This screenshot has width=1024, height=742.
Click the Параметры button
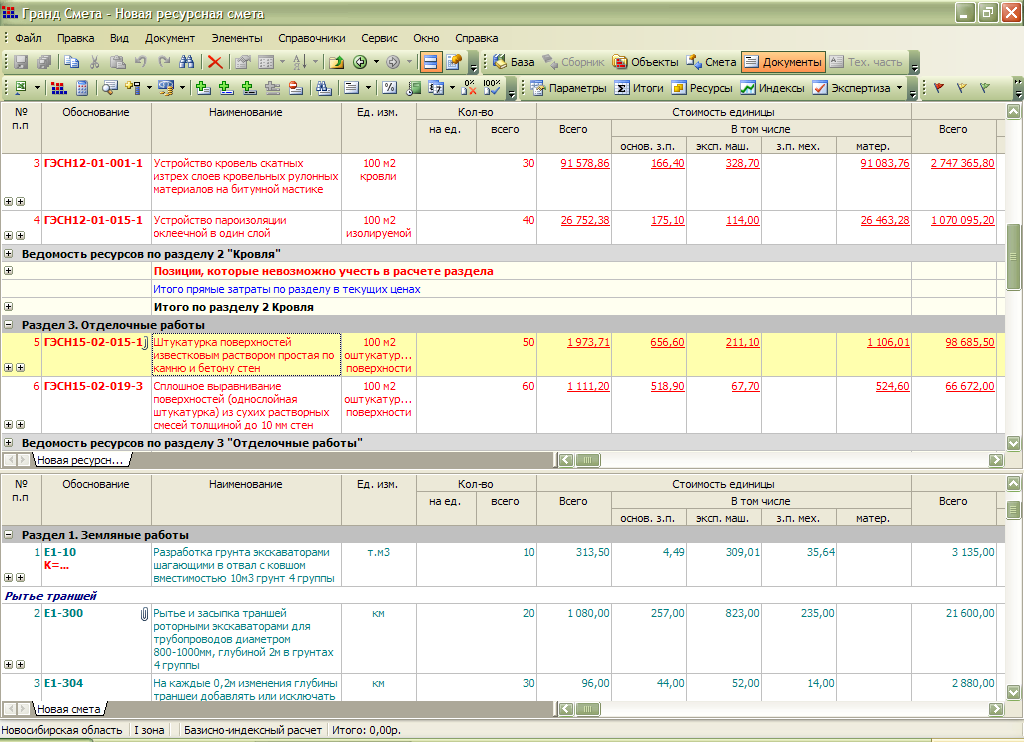point(568,88)
